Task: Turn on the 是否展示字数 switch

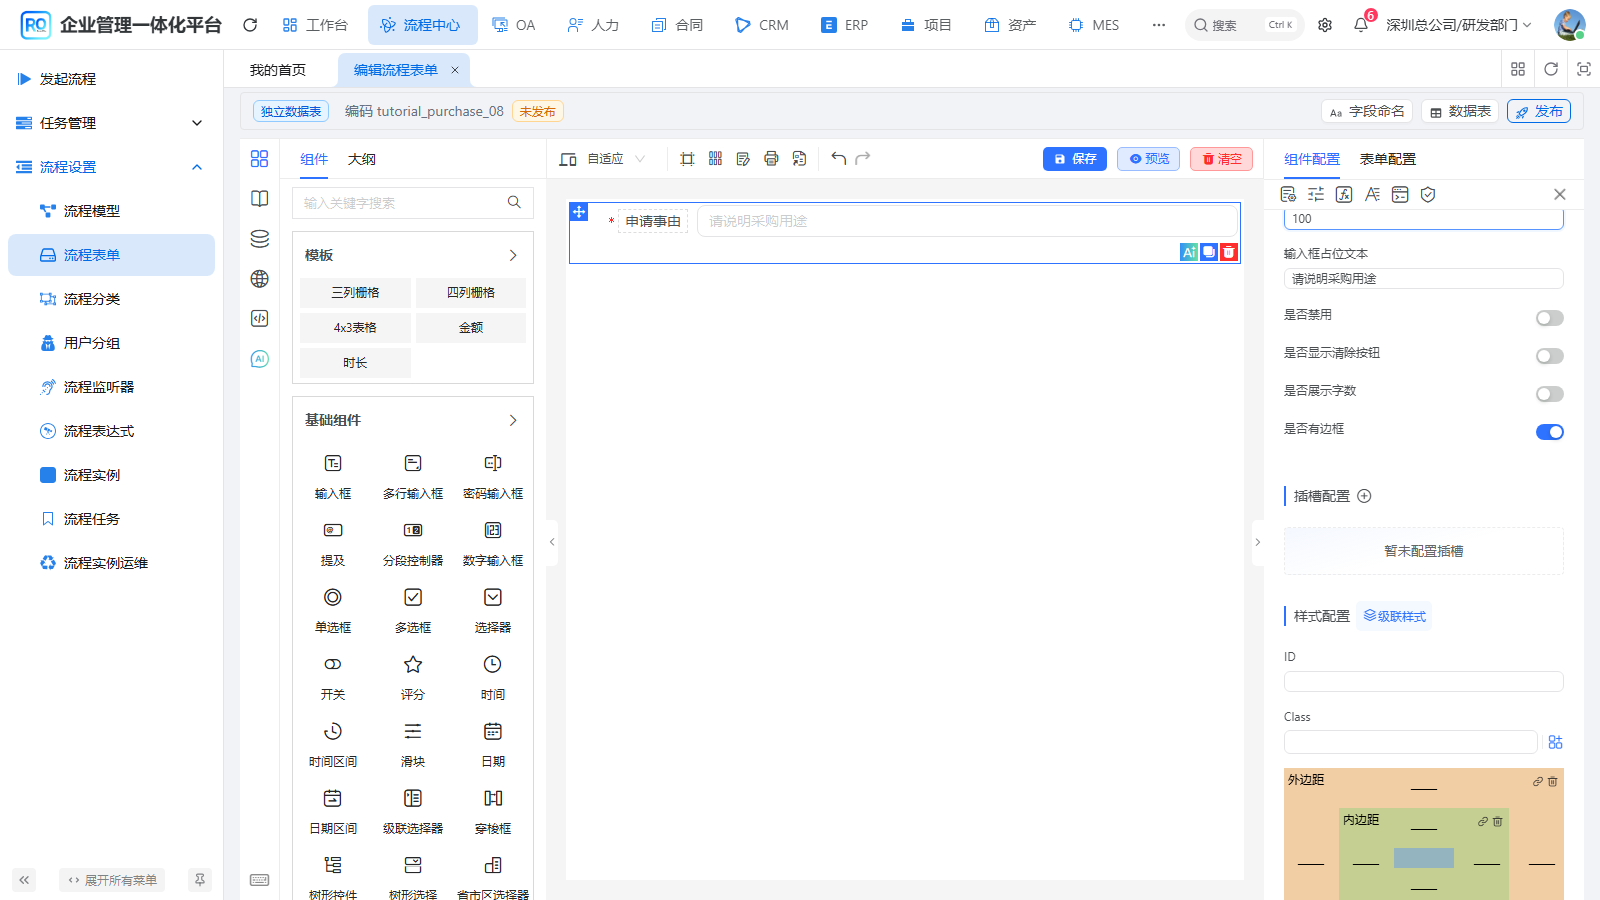Action: click(1549, 394)
